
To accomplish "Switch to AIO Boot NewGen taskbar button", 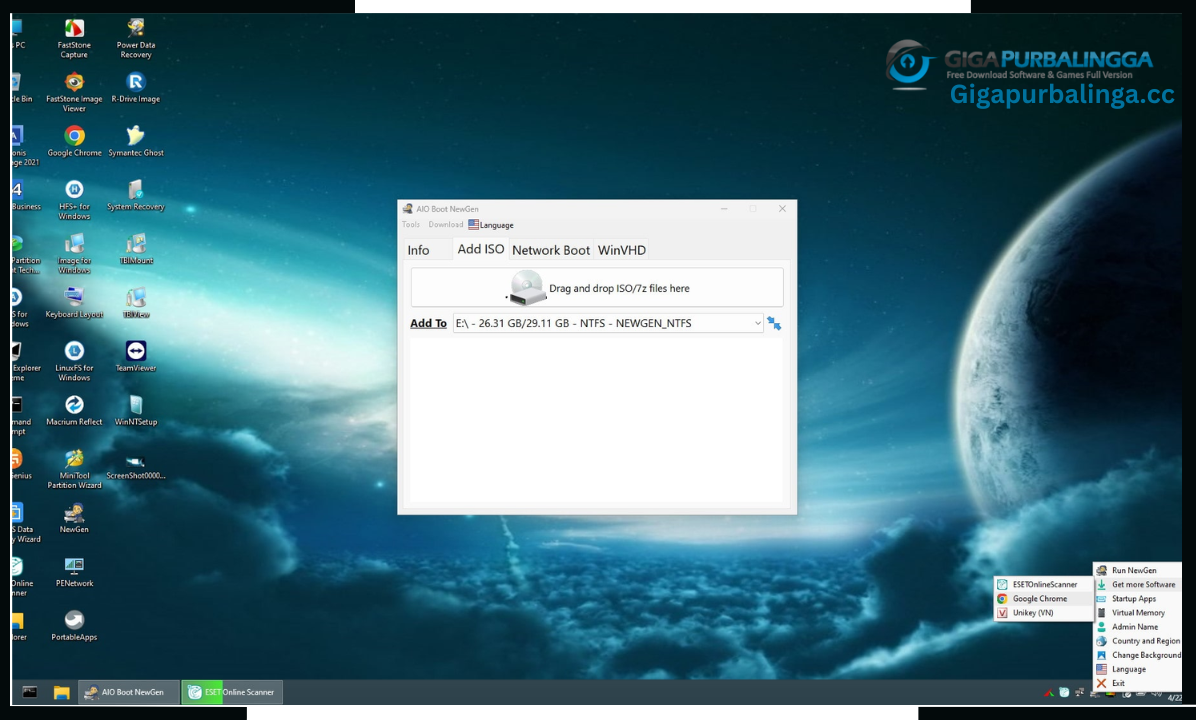I will click(x=129, y=692).
